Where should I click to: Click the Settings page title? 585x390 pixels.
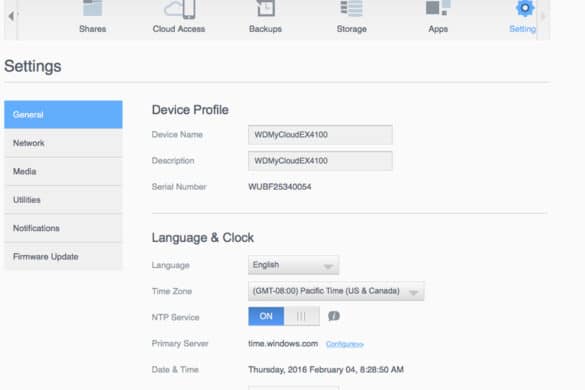coord(33,66)
